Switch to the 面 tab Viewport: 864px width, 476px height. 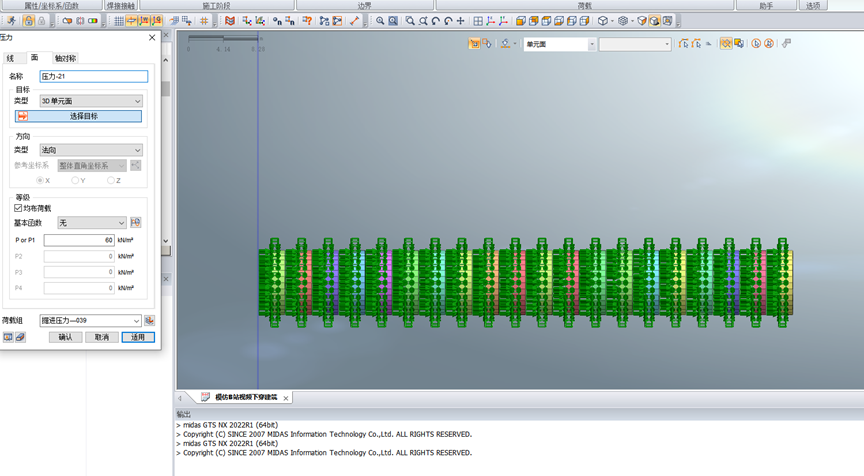[35, 57]
